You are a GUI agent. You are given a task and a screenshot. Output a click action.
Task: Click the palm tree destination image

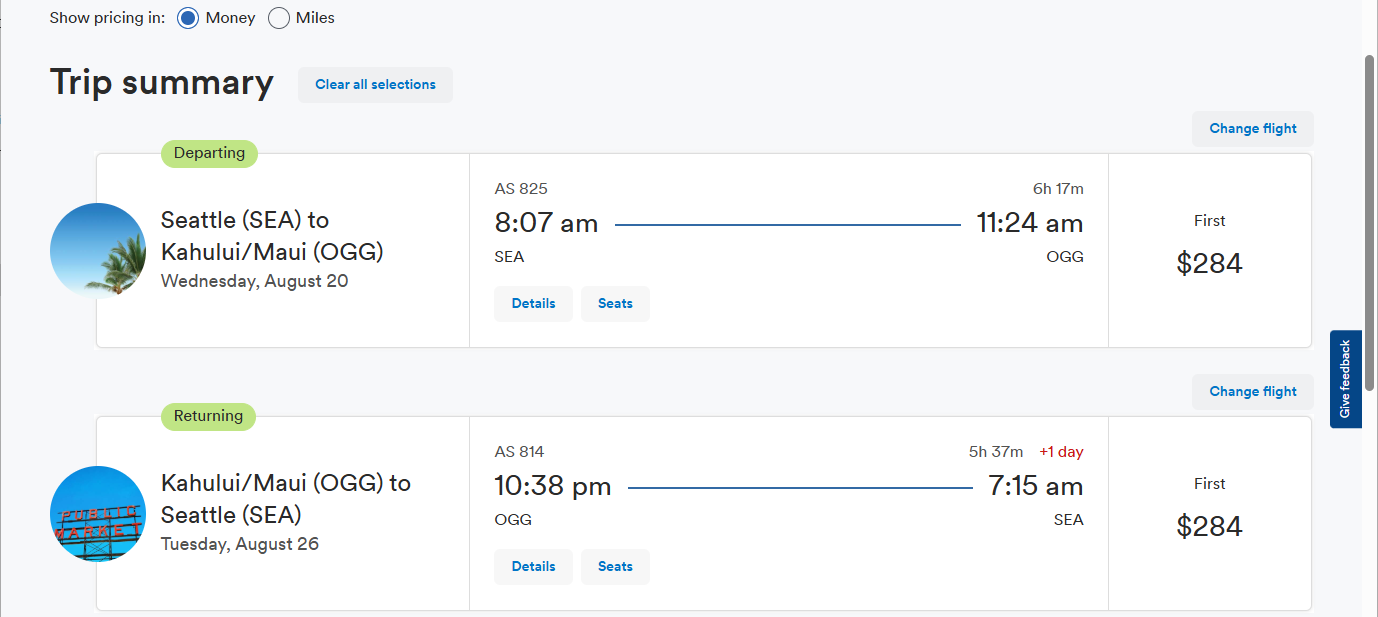98,251
